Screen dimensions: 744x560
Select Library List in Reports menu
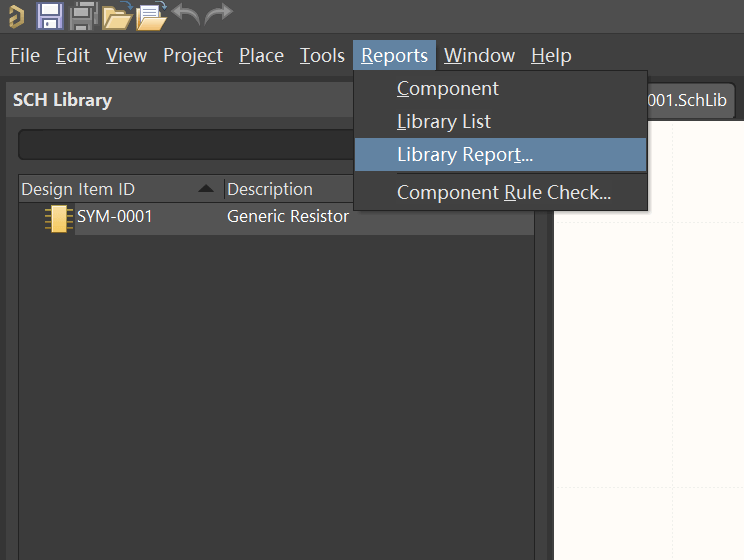coord(444,122)
